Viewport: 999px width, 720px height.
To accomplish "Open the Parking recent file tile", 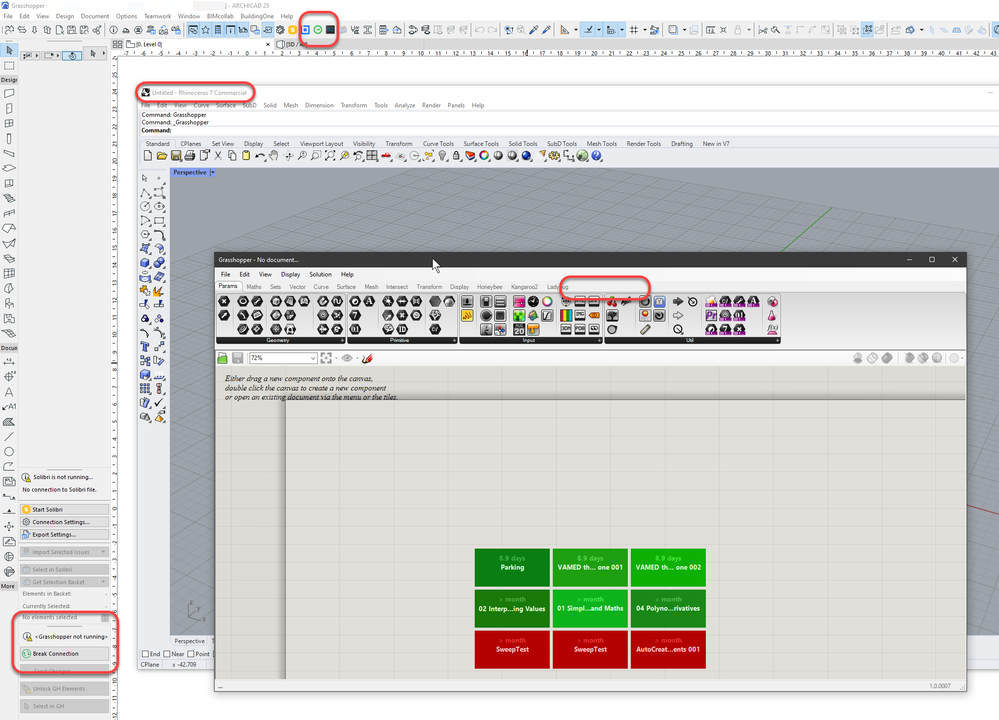I will coord(512,568).
